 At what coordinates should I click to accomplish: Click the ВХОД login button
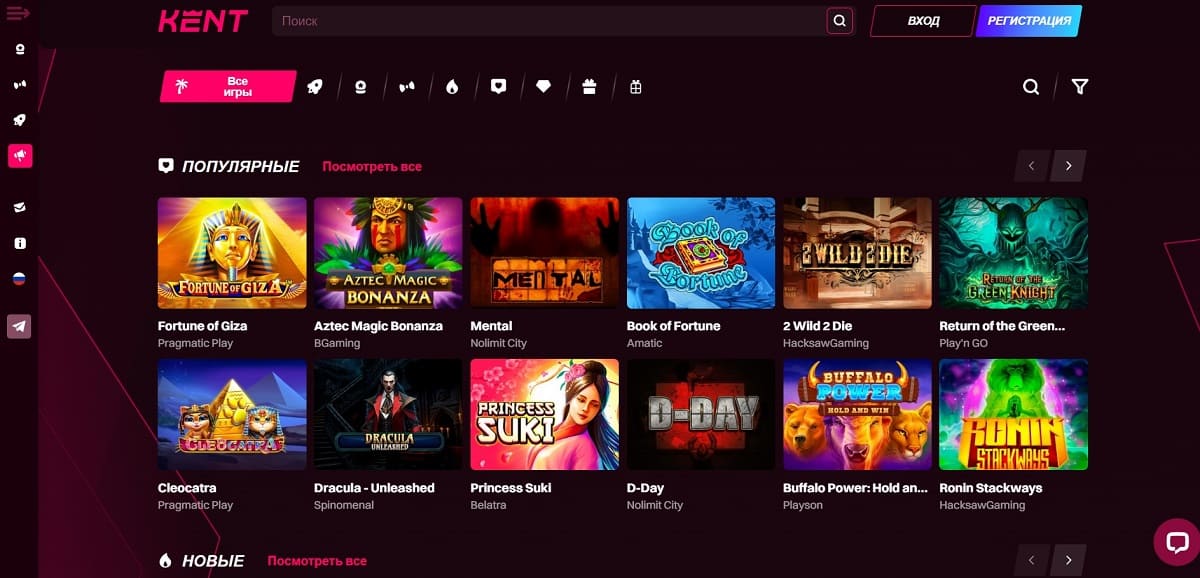[923, 20]
